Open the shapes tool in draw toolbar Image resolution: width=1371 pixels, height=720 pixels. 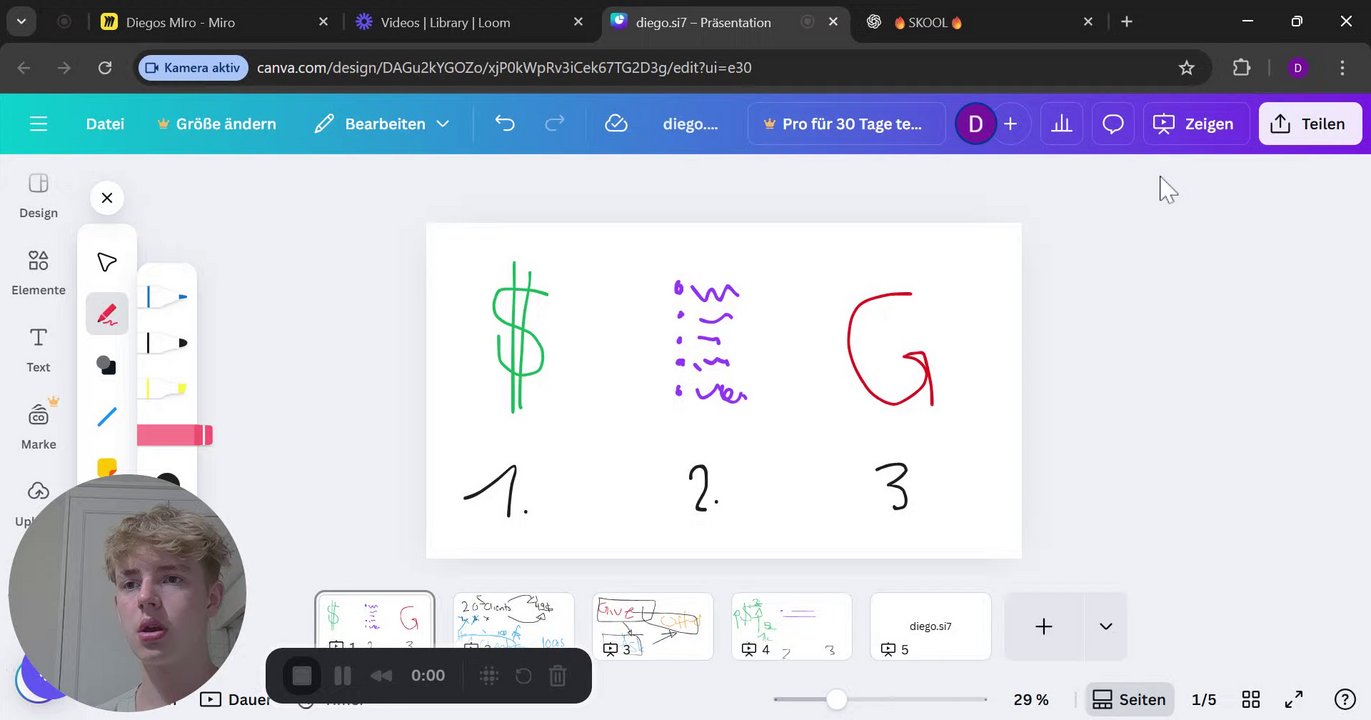point(107,365)
